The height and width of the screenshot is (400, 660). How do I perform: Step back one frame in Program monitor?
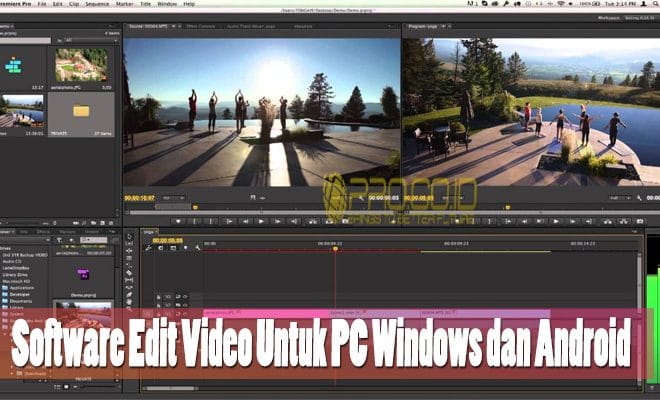(x=524, y=221)
